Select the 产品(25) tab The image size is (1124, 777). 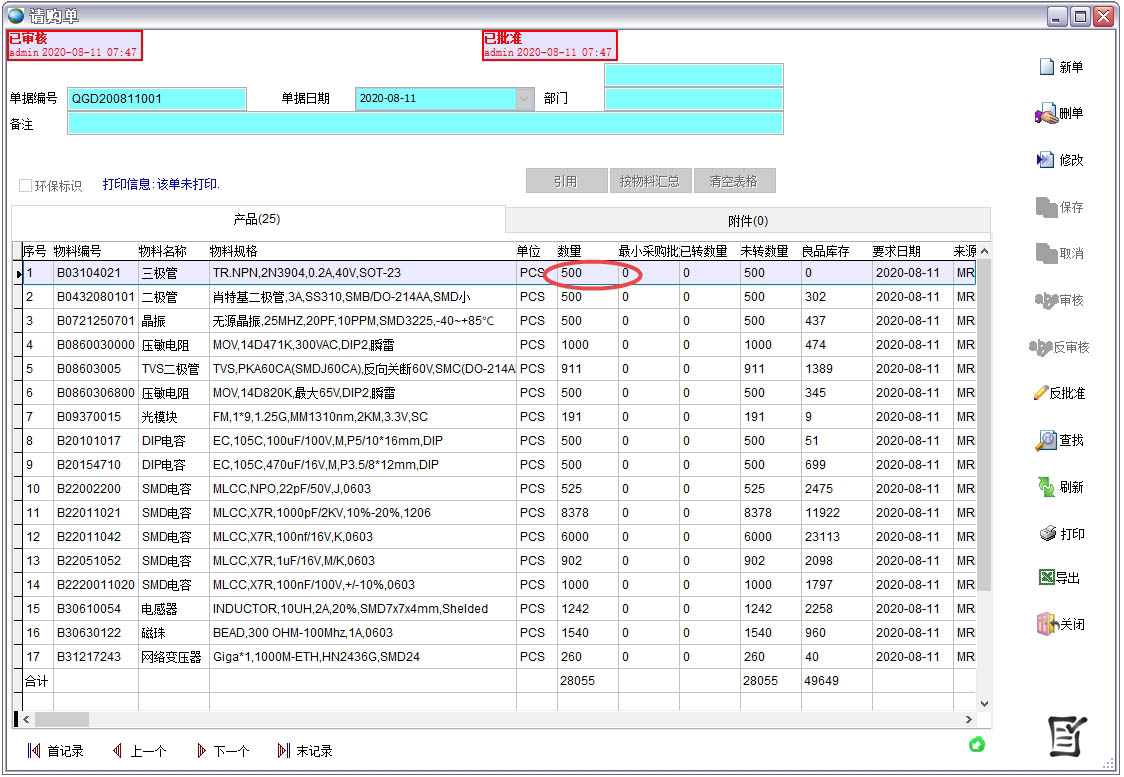[257, 220]
